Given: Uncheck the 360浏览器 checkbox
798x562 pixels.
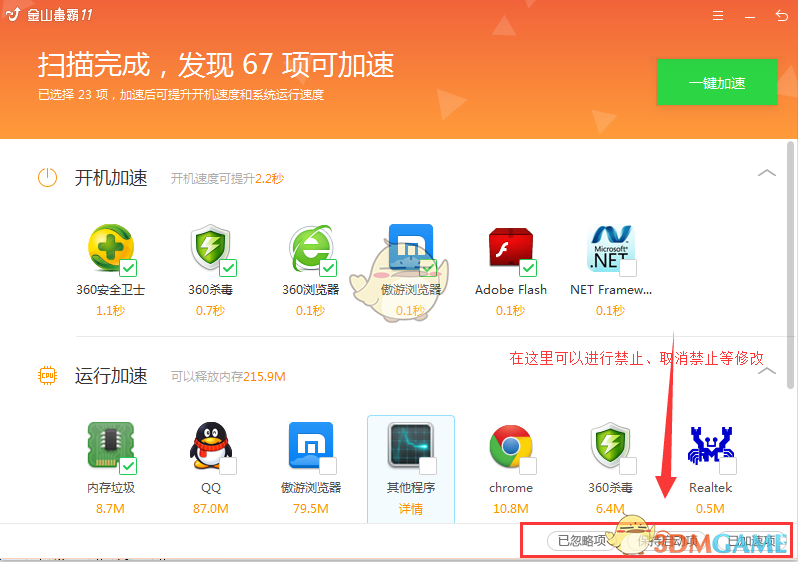Looking at the screenshot, I should coord(328,268).
